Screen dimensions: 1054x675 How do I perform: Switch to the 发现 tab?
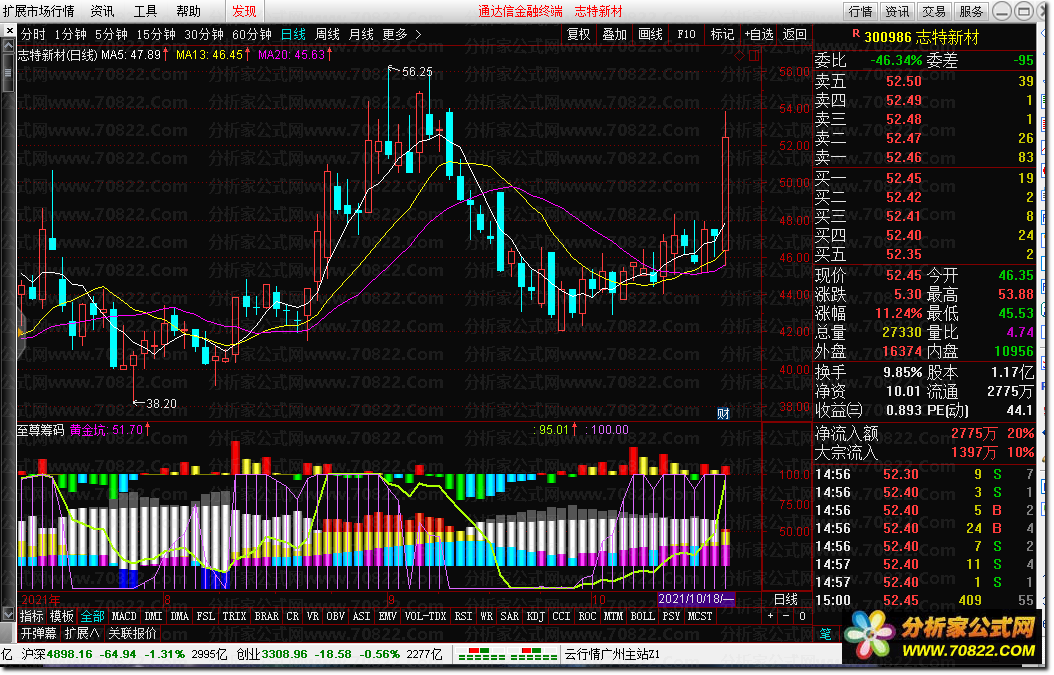pyautogui.click(x=244, y=11)
